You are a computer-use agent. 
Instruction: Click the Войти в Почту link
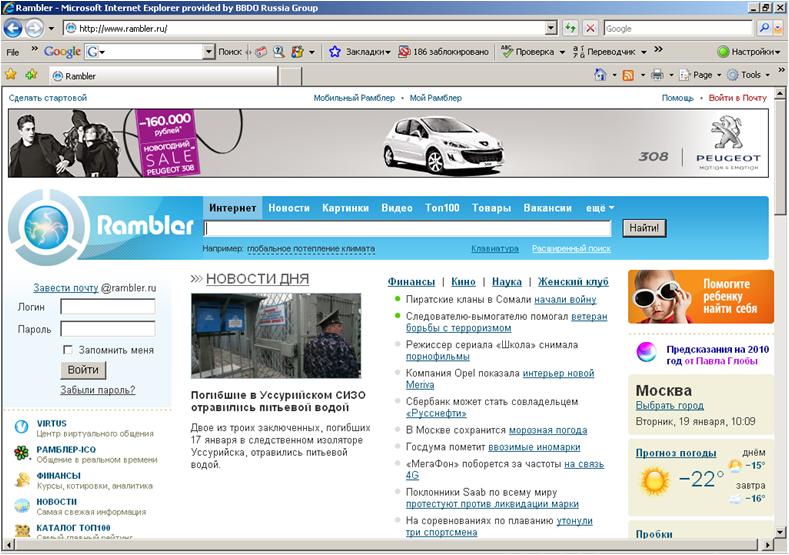click(738, 98)
